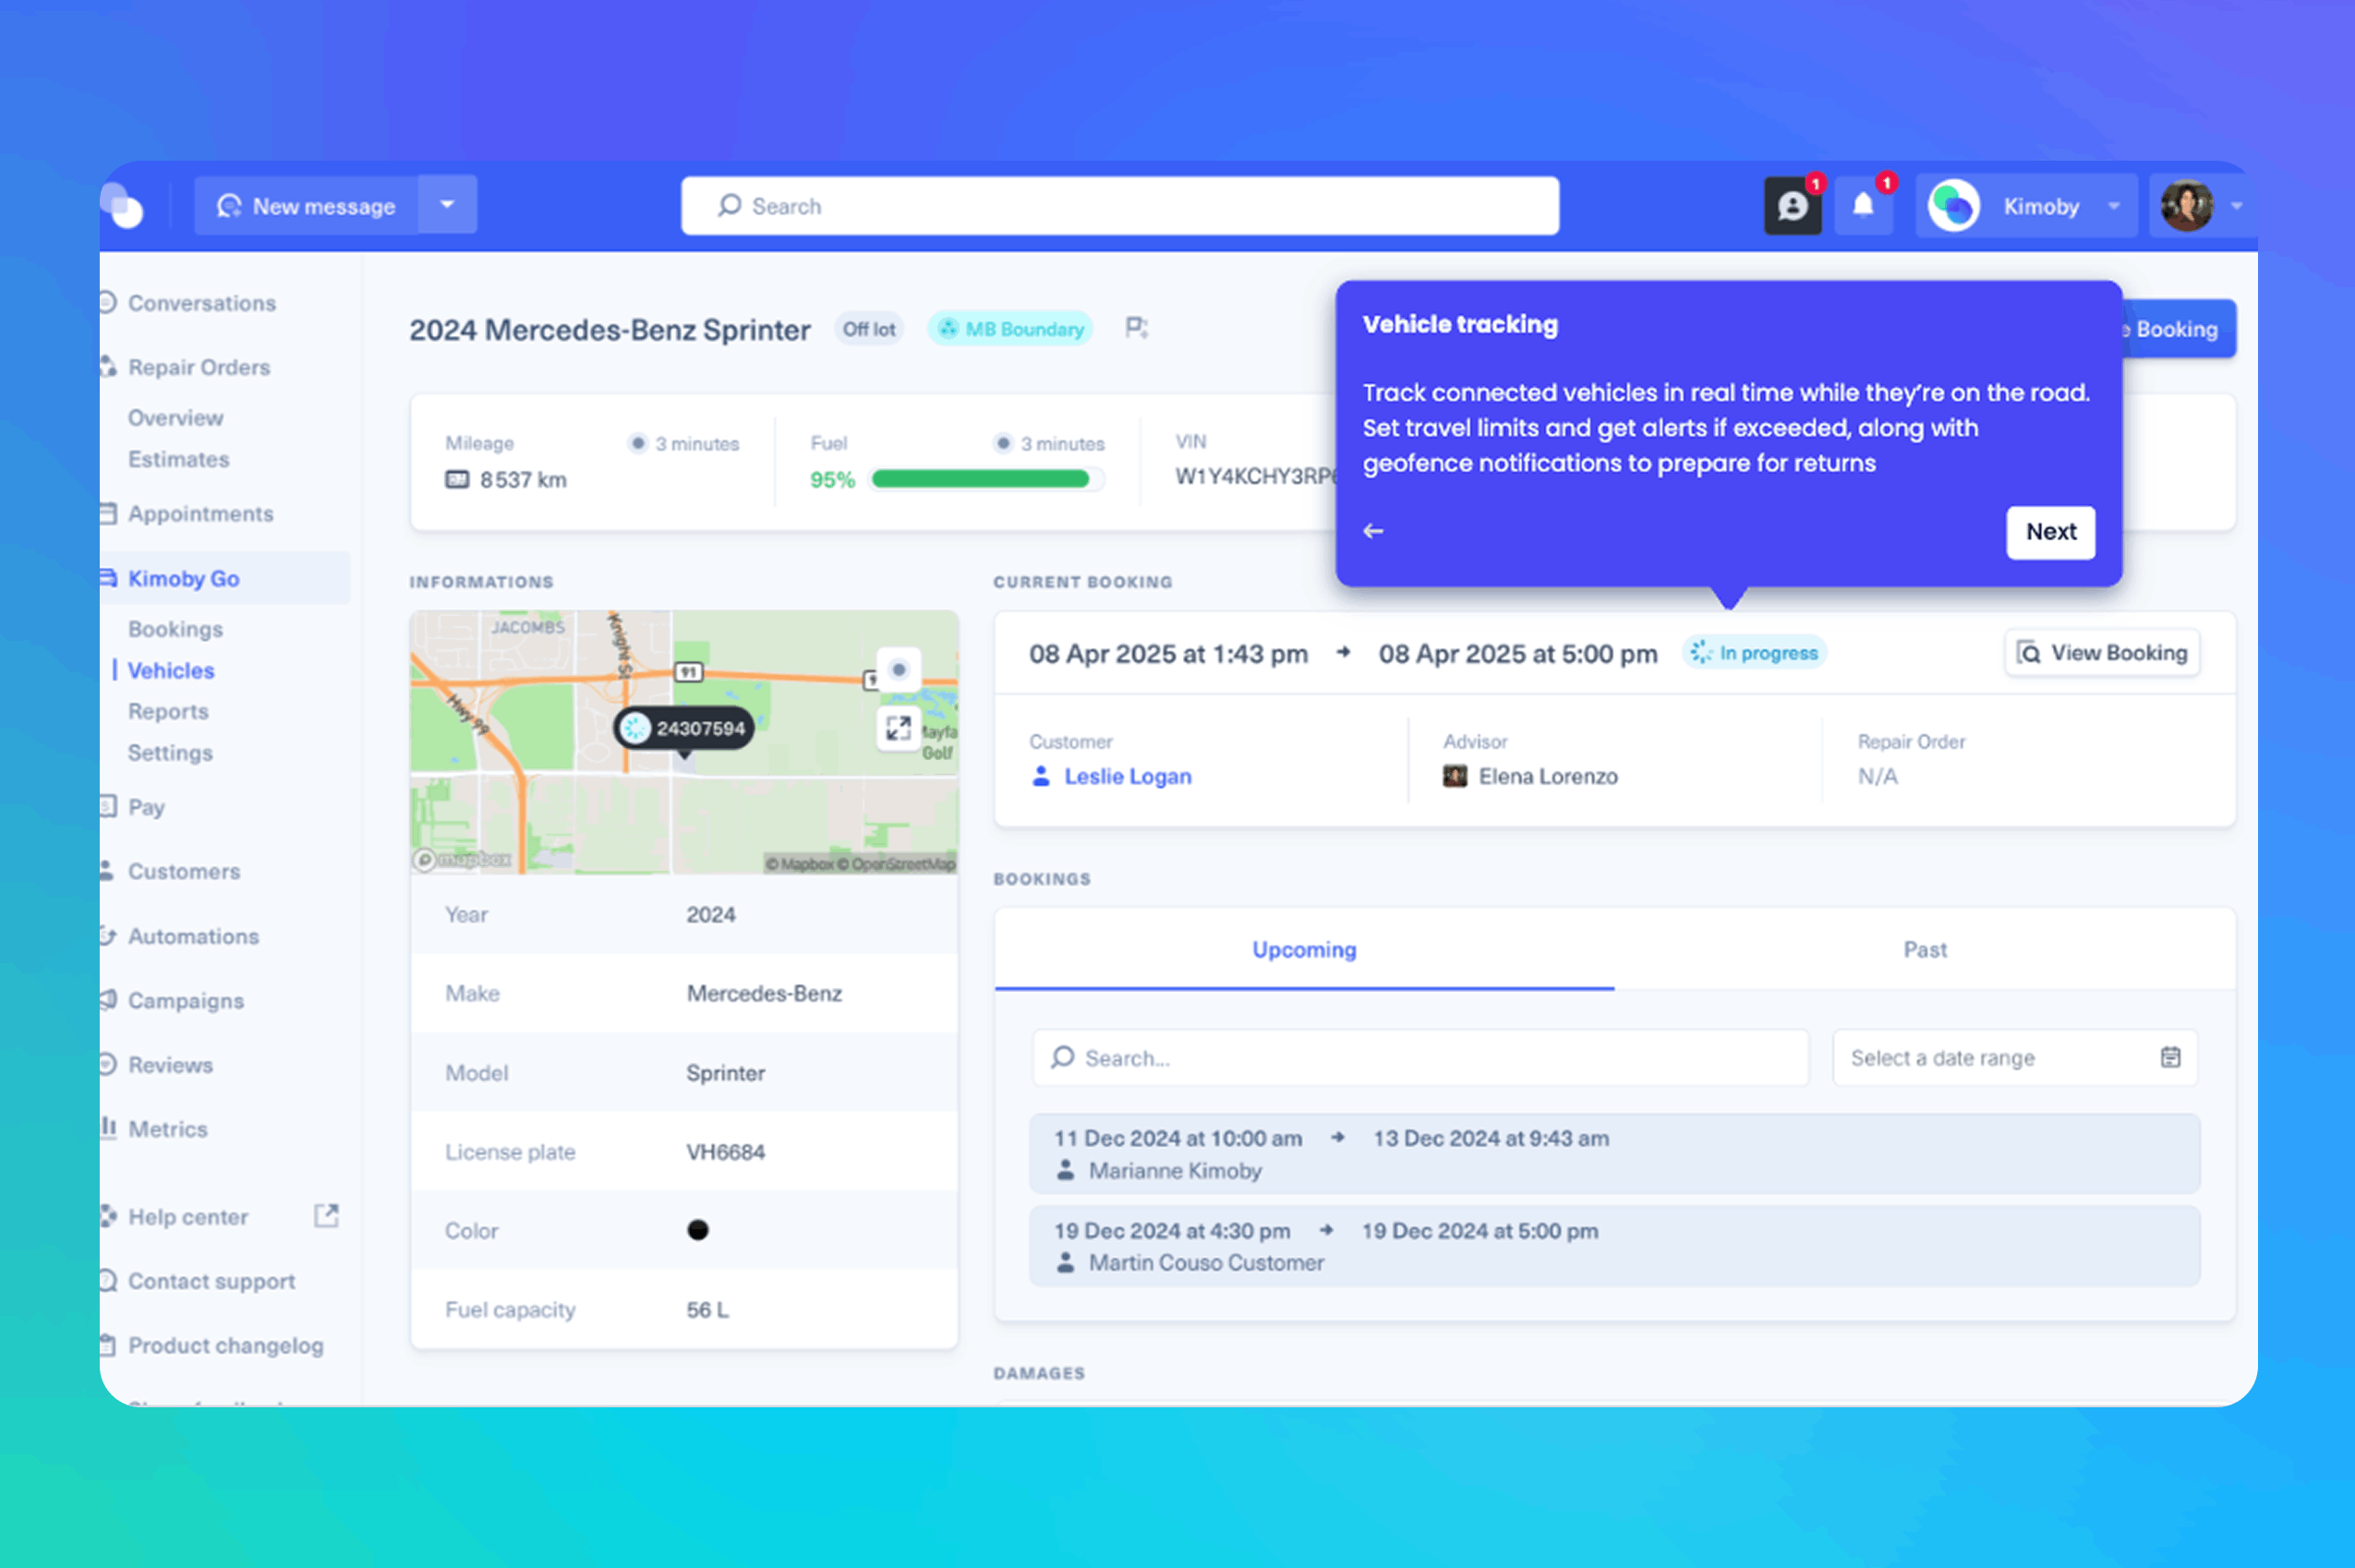Screen dimensions: 2355x1568
Task: Open the New message dropdown arrow
Action: tap(447, 205)
